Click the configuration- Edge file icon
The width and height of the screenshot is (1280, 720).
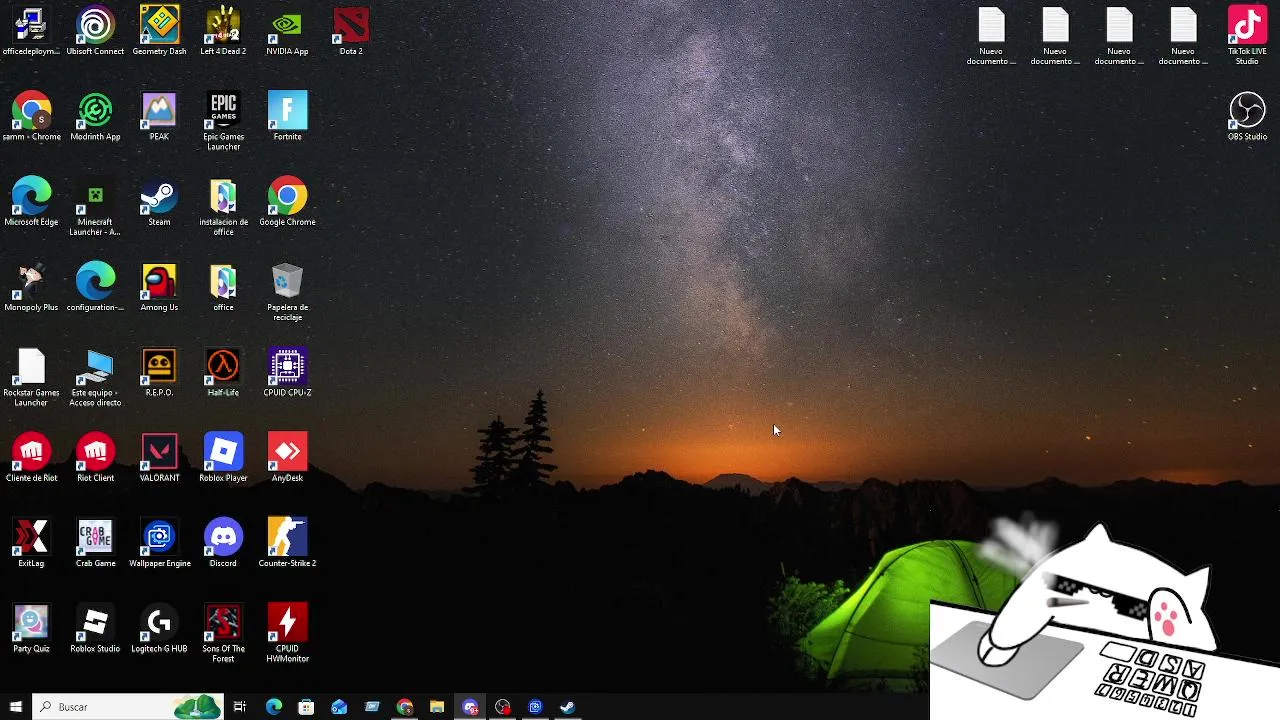[x=95, y=288]
